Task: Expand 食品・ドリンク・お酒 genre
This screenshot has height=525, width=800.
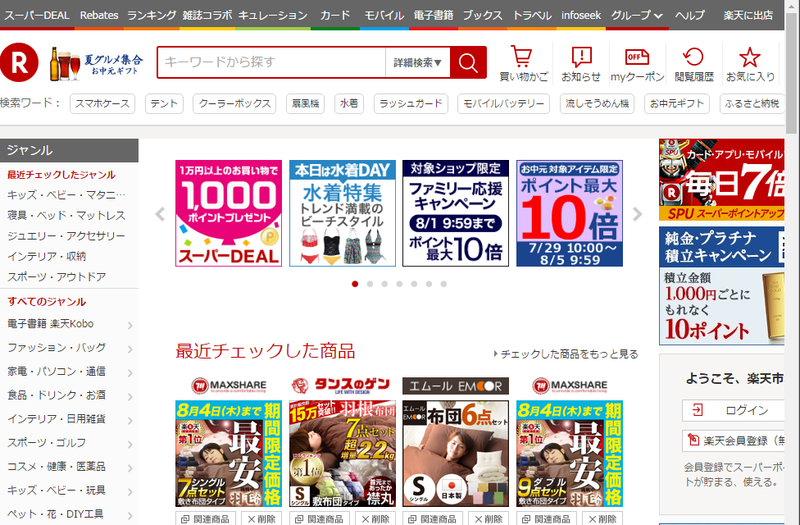Action: pyautogui.click(x=69, y=395)
